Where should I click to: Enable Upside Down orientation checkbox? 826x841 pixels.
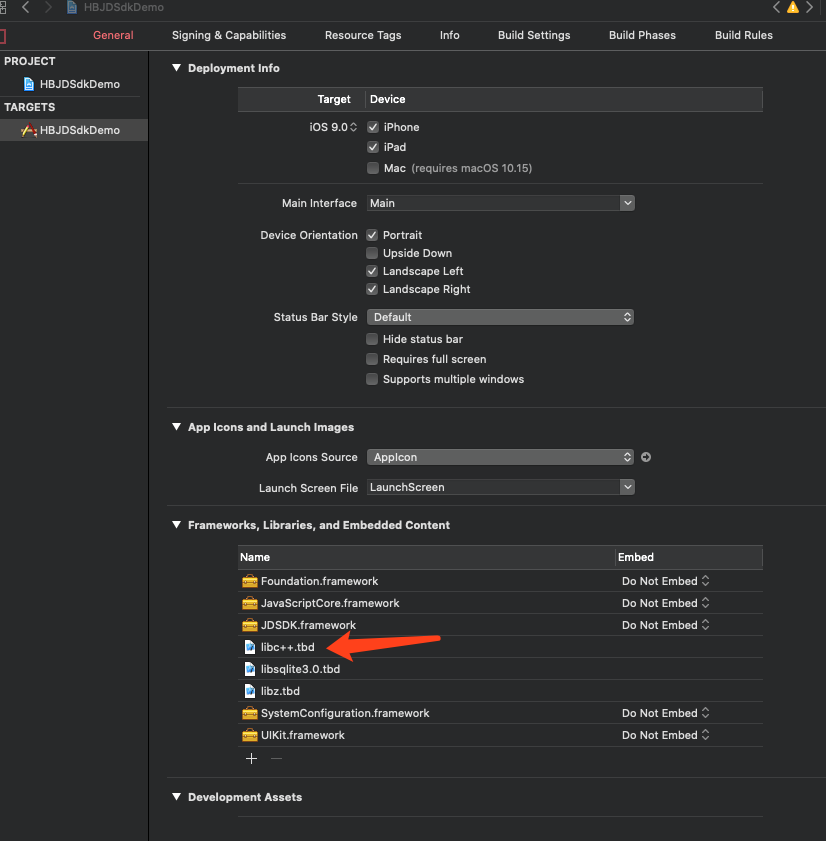[372, 253]
